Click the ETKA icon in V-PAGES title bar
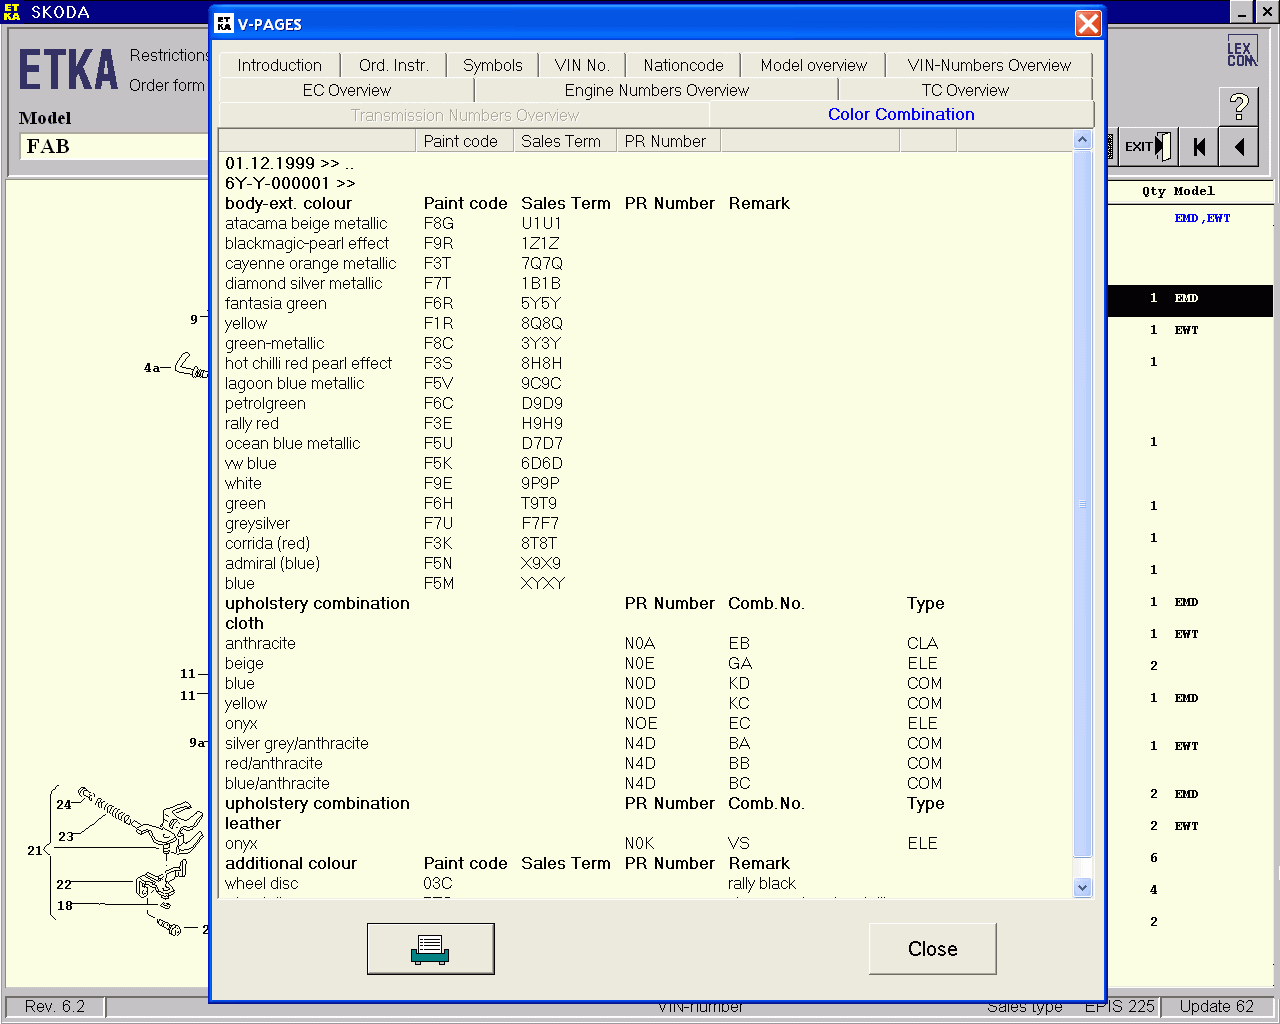 [x=224, y=24]
